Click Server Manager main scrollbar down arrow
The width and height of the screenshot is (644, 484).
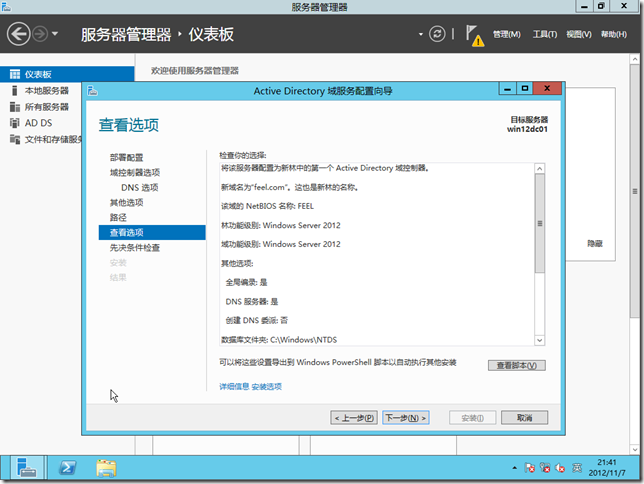(635, 449)
